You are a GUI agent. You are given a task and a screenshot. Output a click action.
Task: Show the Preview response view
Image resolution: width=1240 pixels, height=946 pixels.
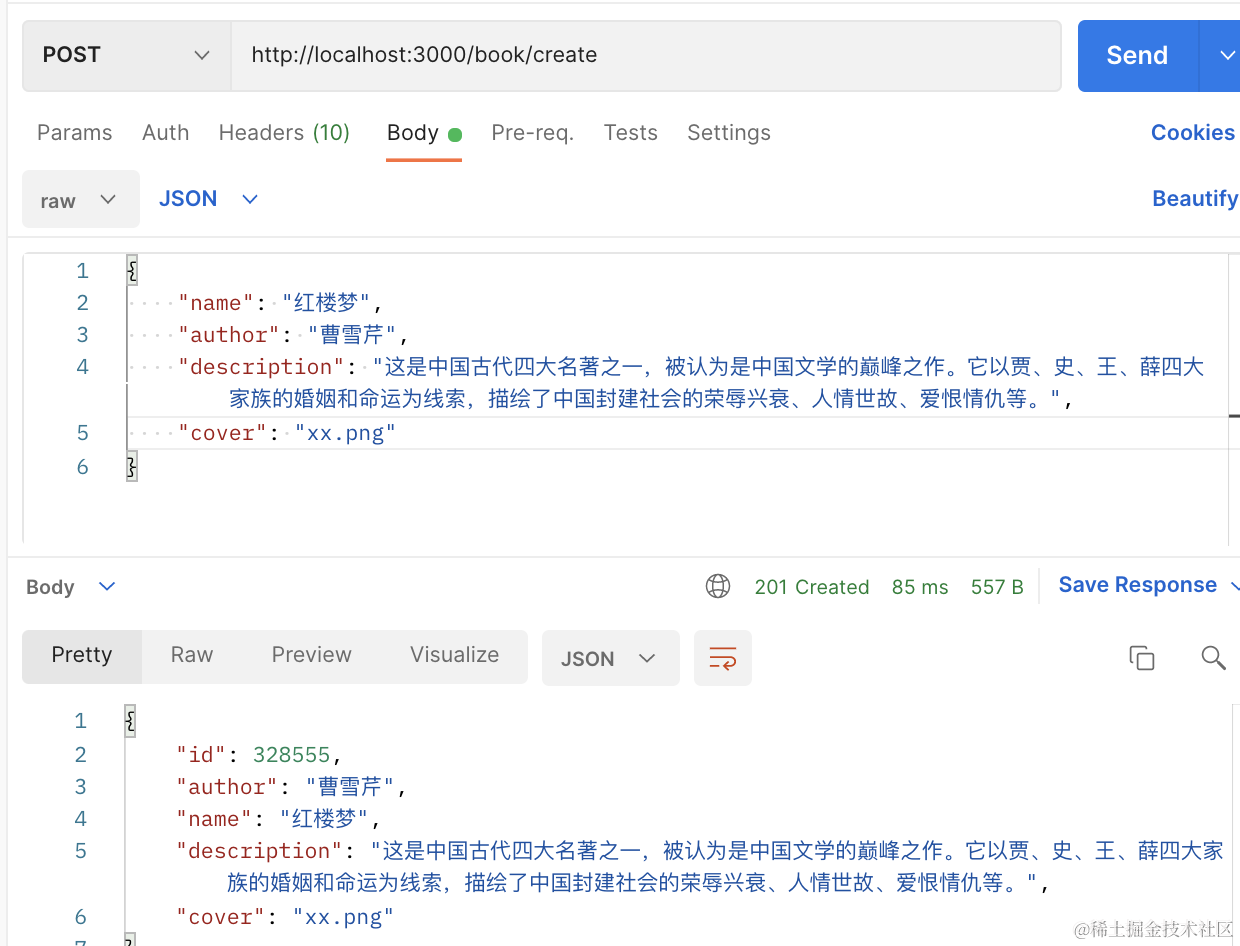(312, 655)
